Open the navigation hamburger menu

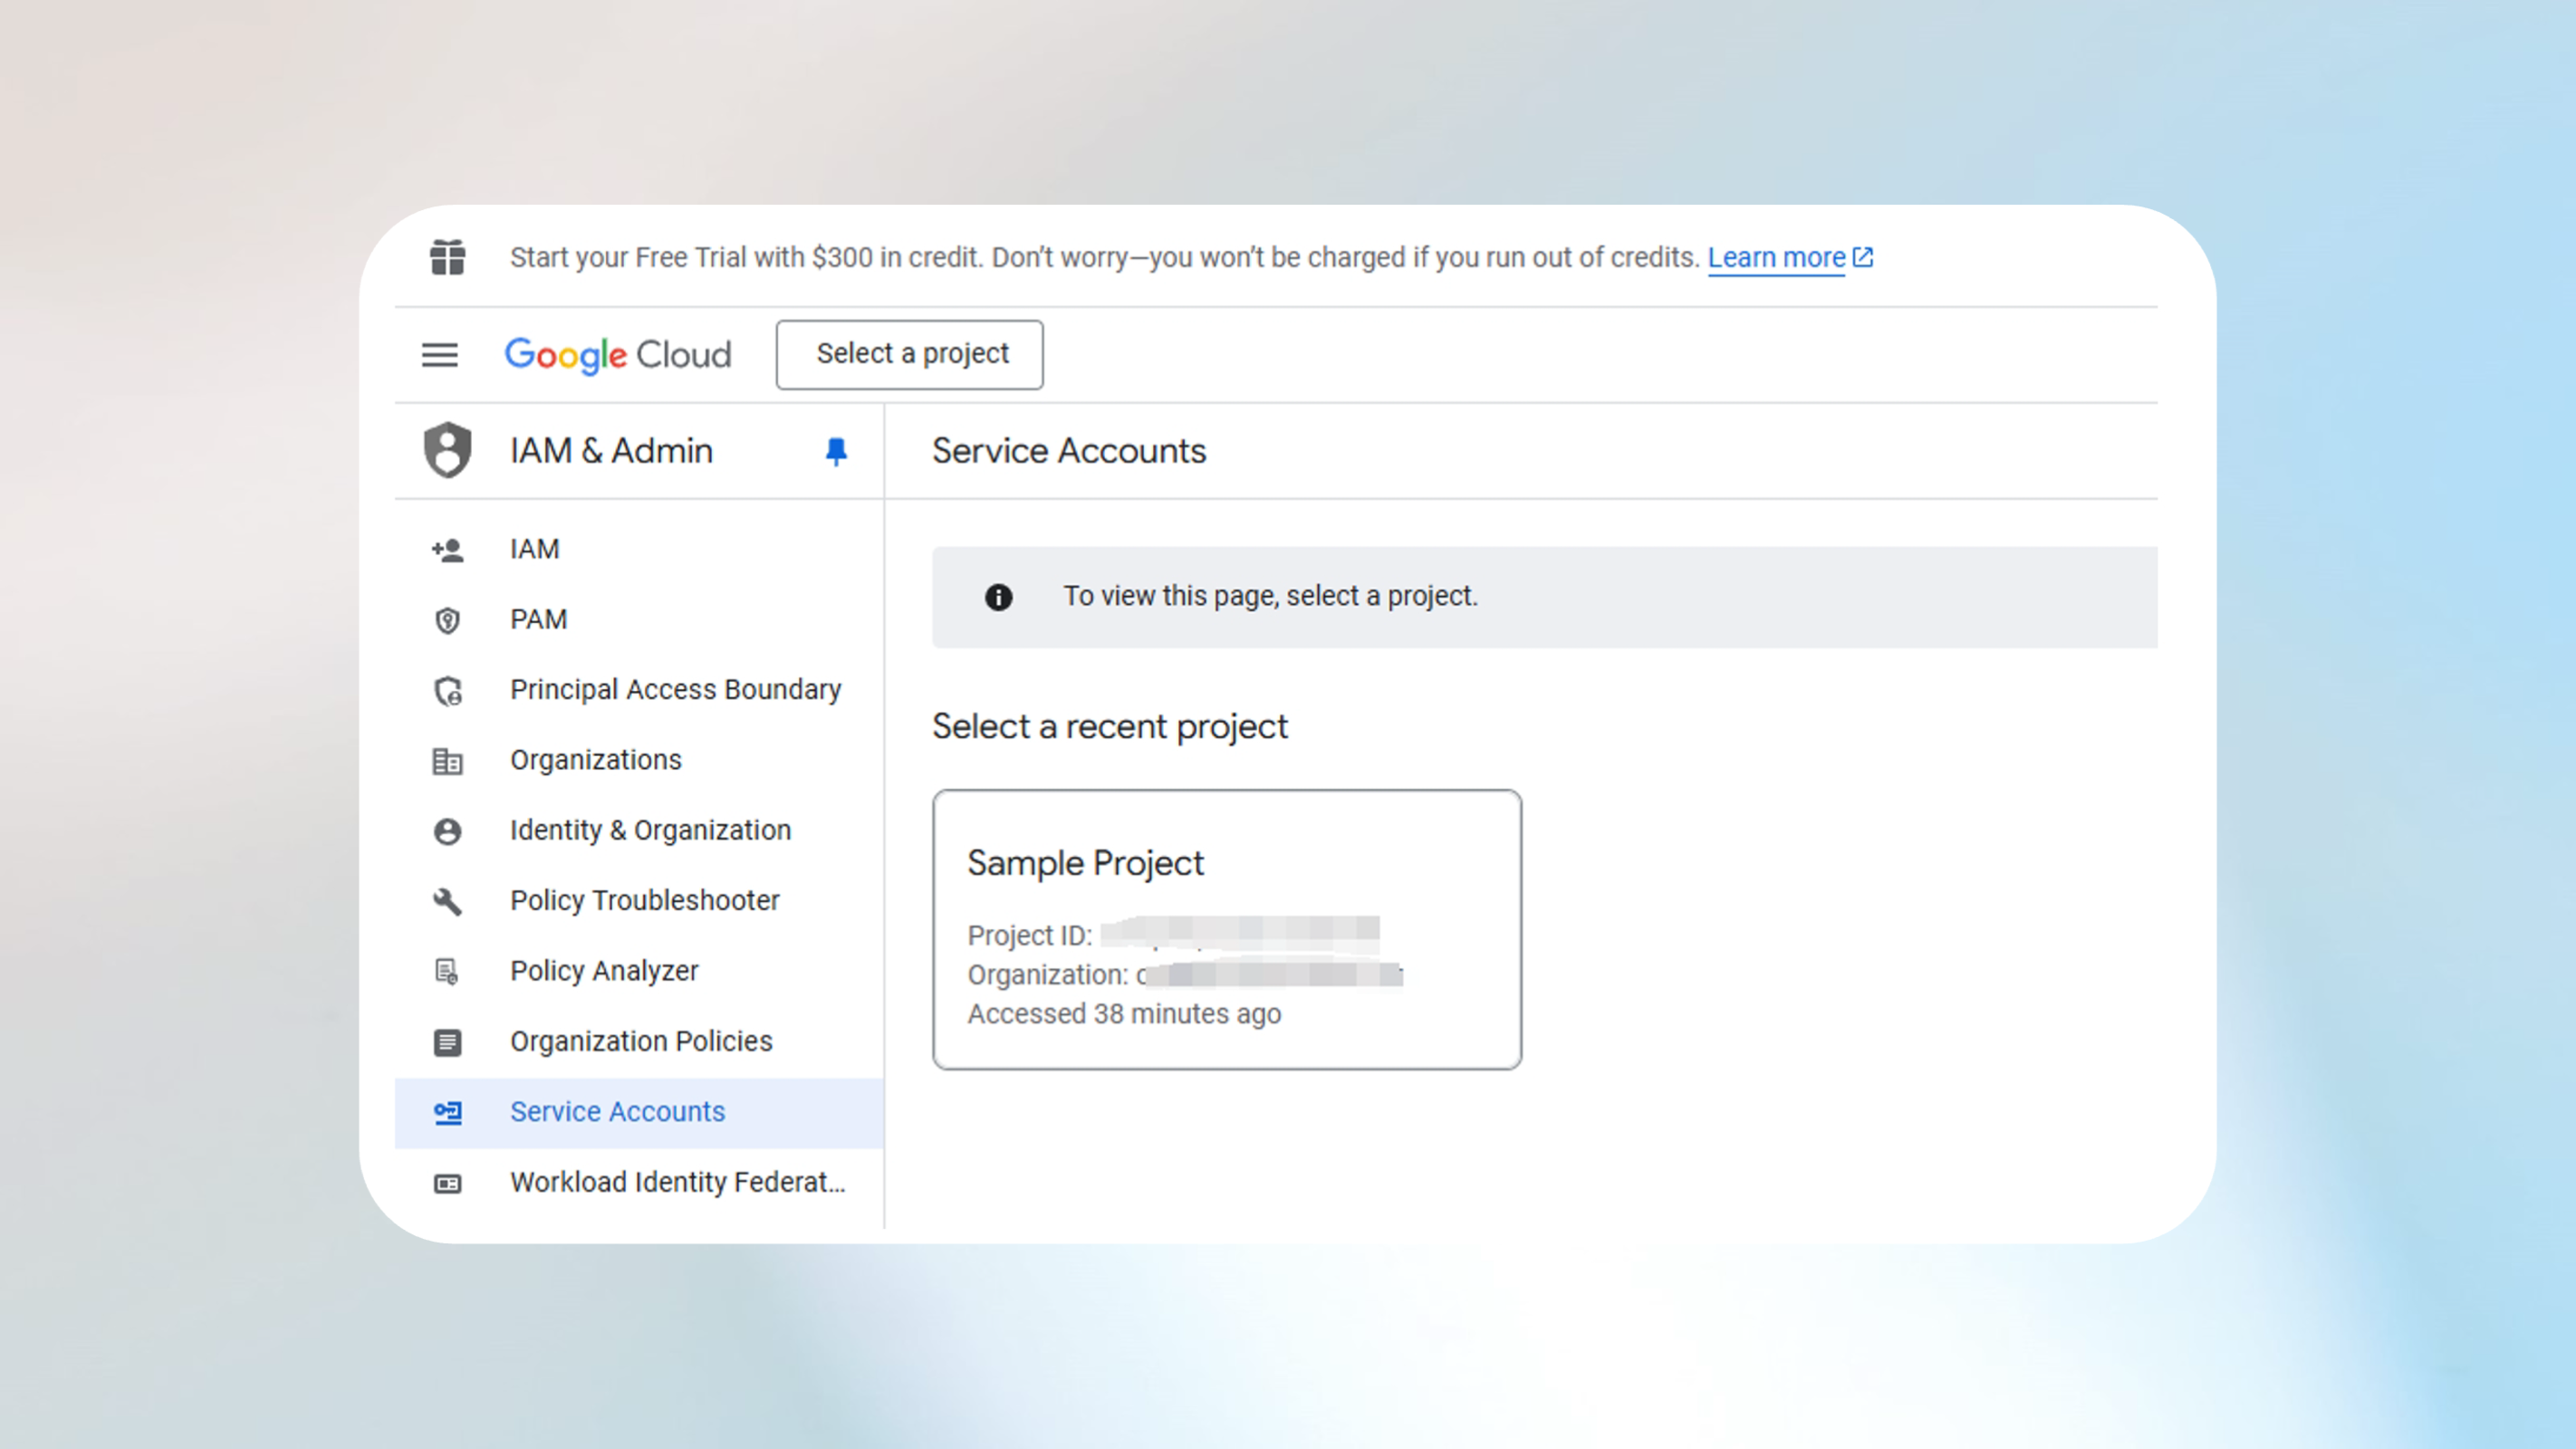(439, 354)
